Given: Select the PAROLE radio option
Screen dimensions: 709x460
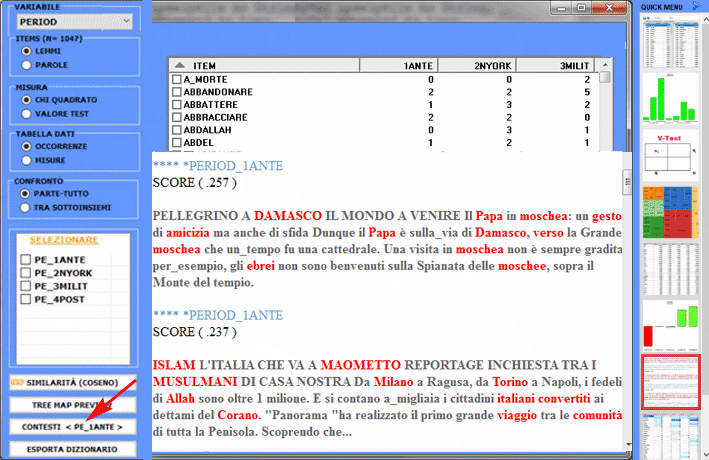Looking at the screenshot, I should 26,65.
